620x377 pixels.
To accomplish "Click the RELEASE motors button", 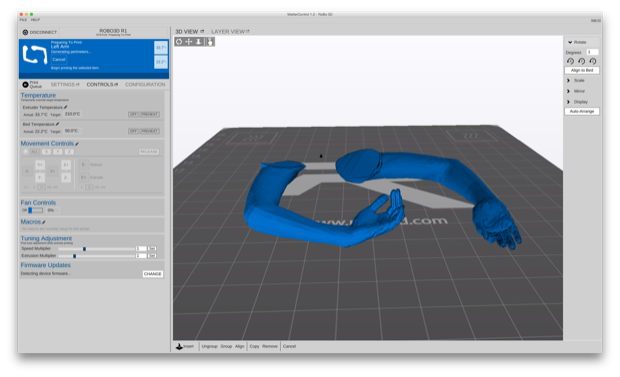I will 149,152.
